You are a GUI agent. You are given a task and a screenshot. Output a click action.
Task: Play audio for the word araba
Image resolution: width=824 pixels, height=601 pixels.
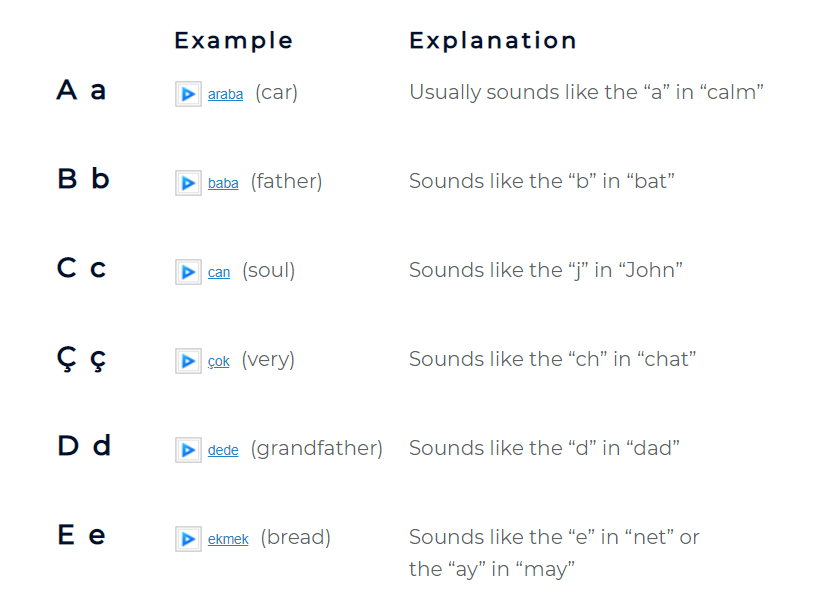[188, 95]
